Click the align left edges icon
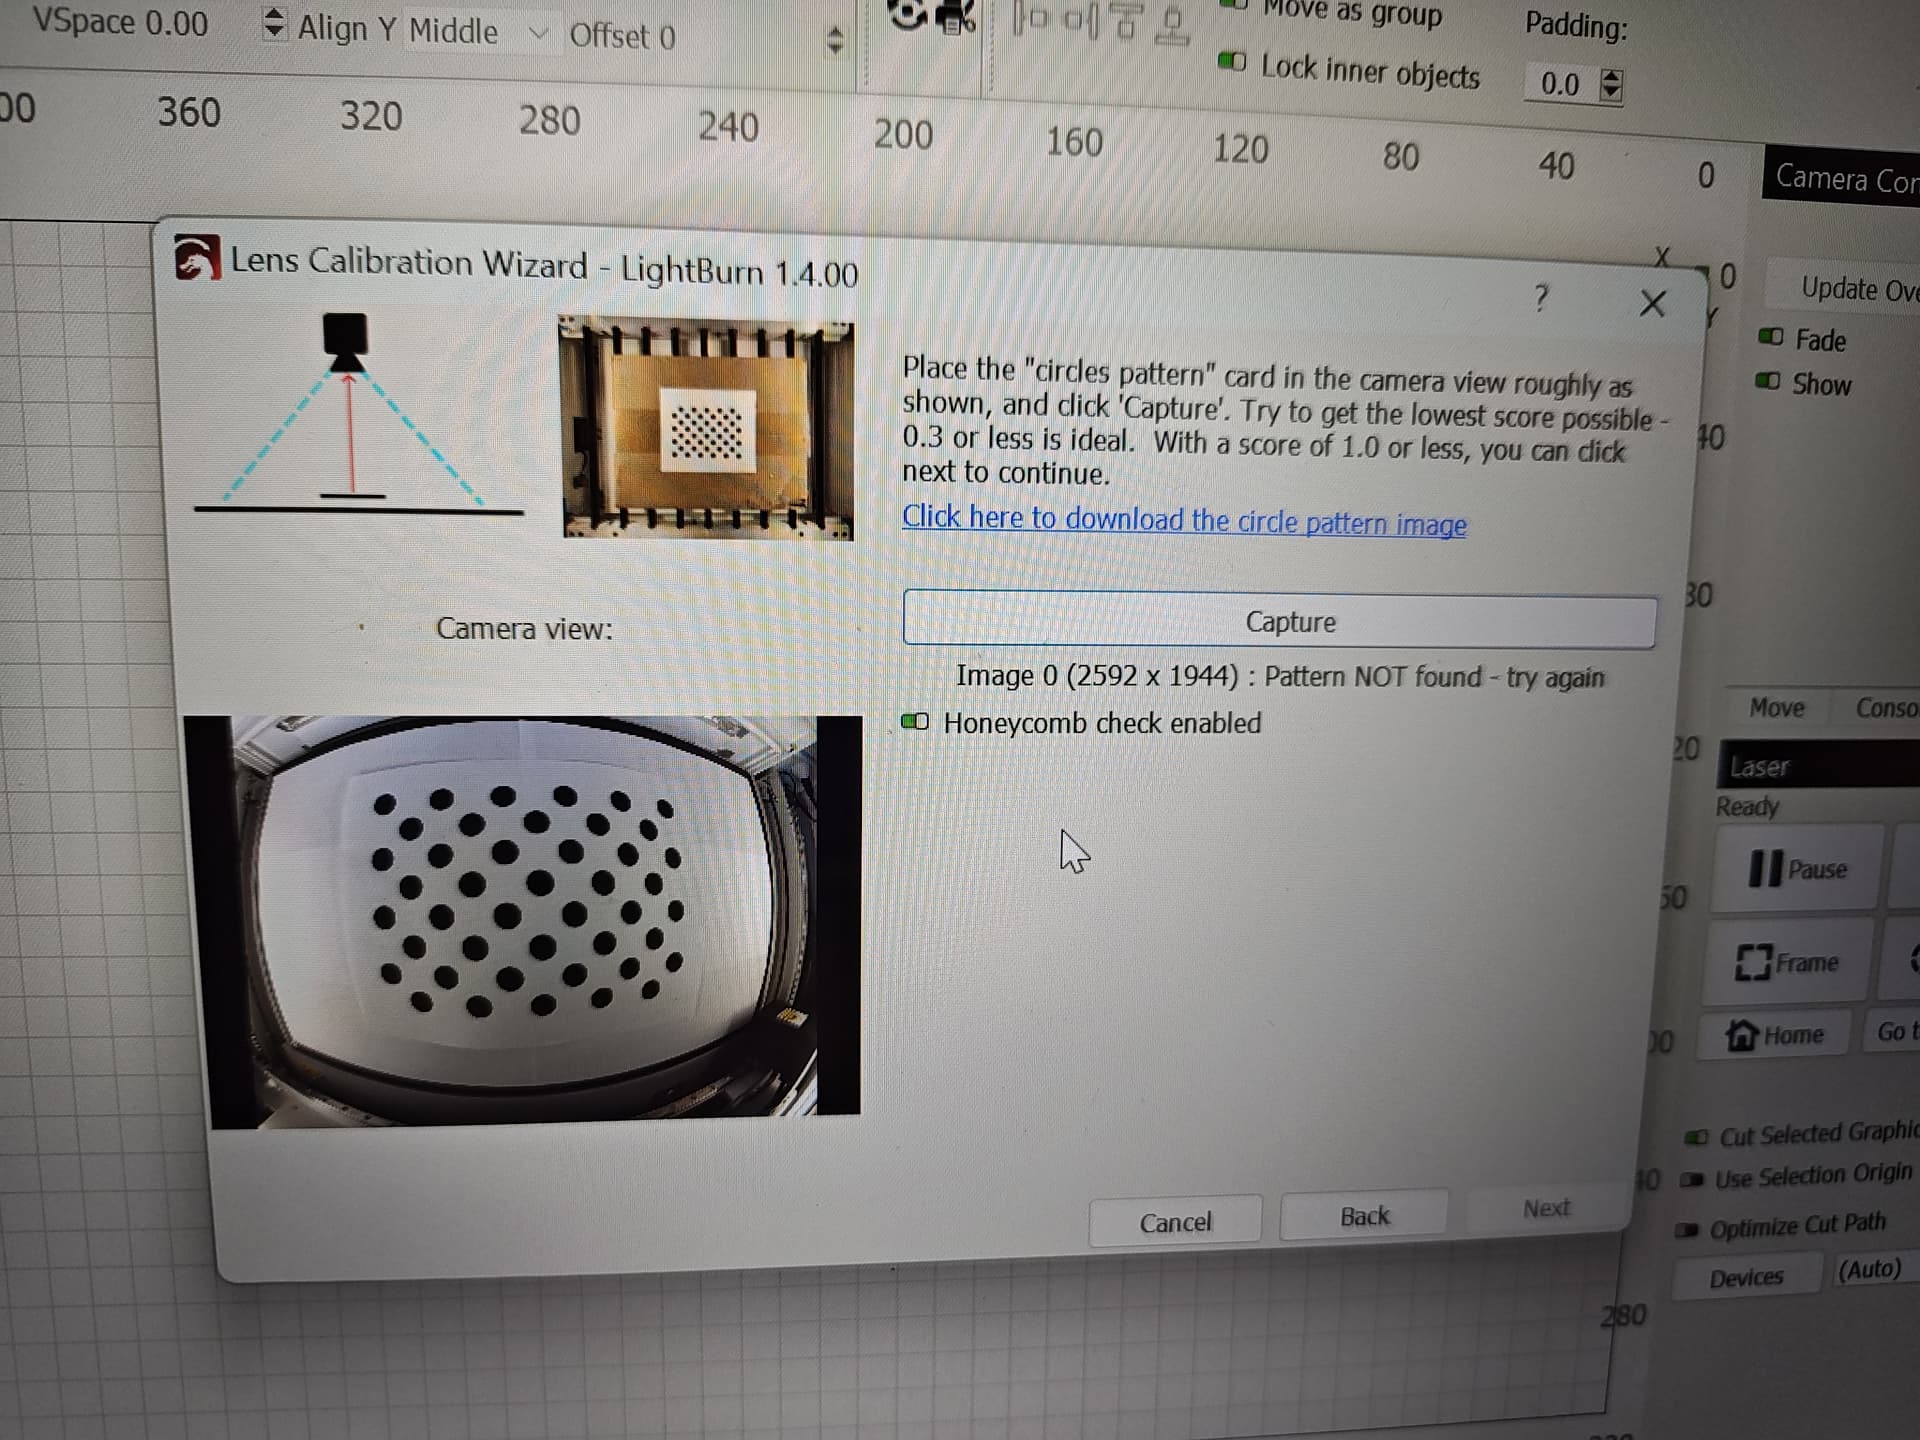 (1030, 17)
